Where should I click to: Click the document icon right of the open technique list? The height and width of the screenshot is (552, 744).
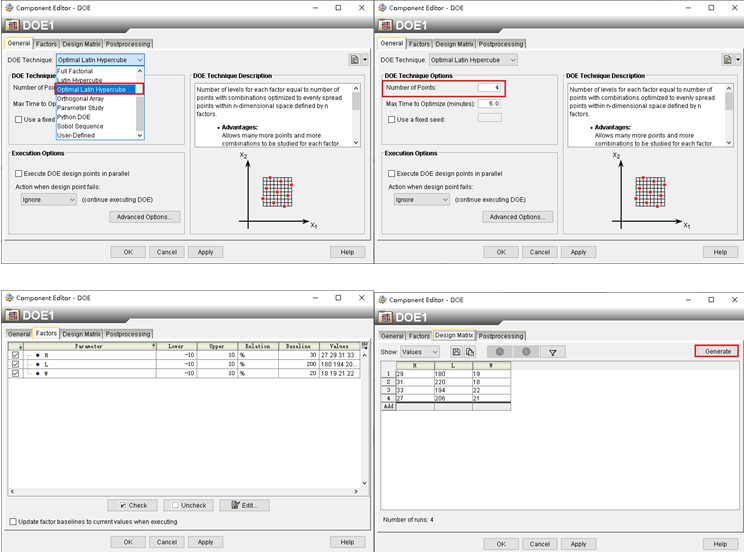pos(354,60)
